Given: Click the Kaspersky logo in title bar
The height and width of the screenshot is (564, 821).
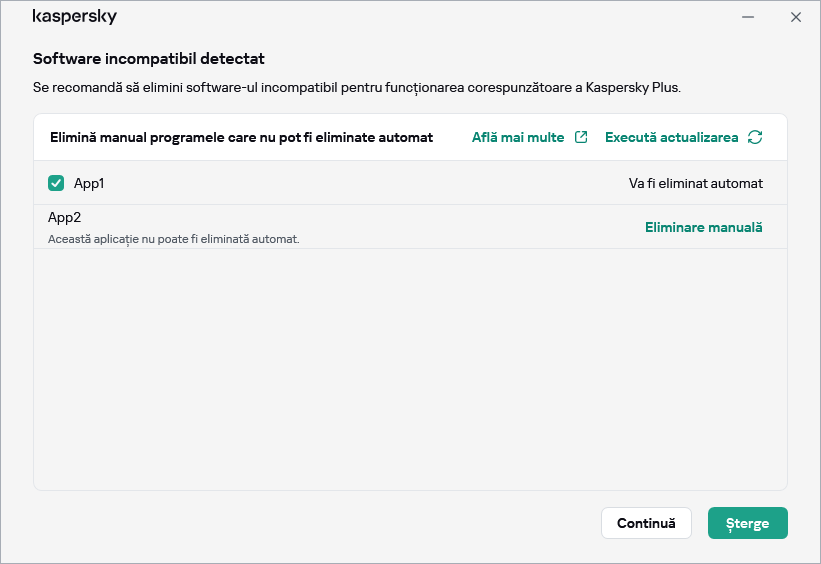Looking at the screenshot, I should click(75, 17).
